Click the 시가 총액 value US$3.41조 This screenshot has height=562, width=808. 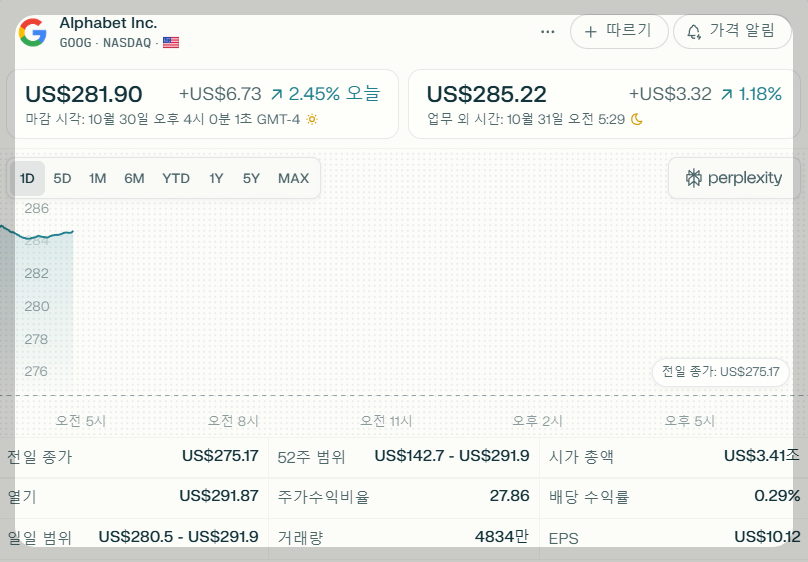(x=762, y=456)
